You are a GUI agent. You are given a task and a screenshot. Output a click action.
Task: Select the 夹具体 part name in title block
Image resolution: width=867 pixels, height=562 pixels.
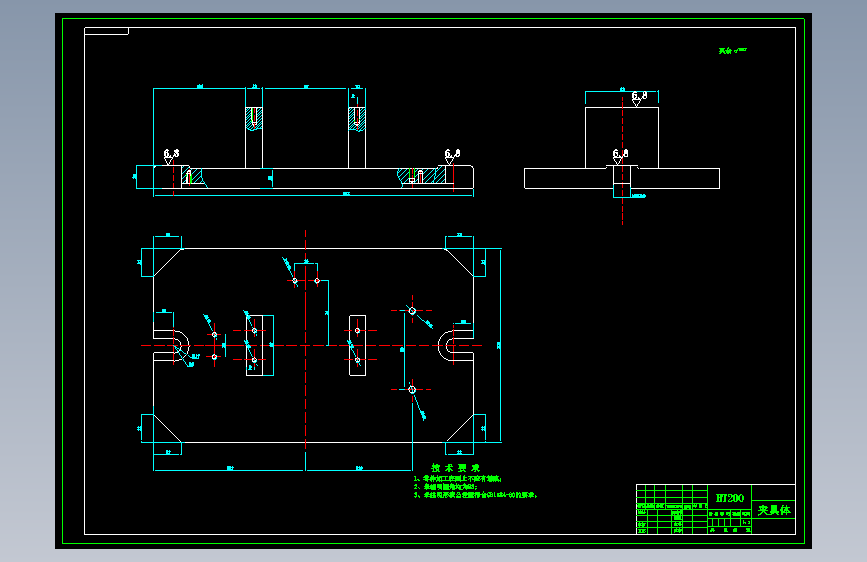[774, 510]
